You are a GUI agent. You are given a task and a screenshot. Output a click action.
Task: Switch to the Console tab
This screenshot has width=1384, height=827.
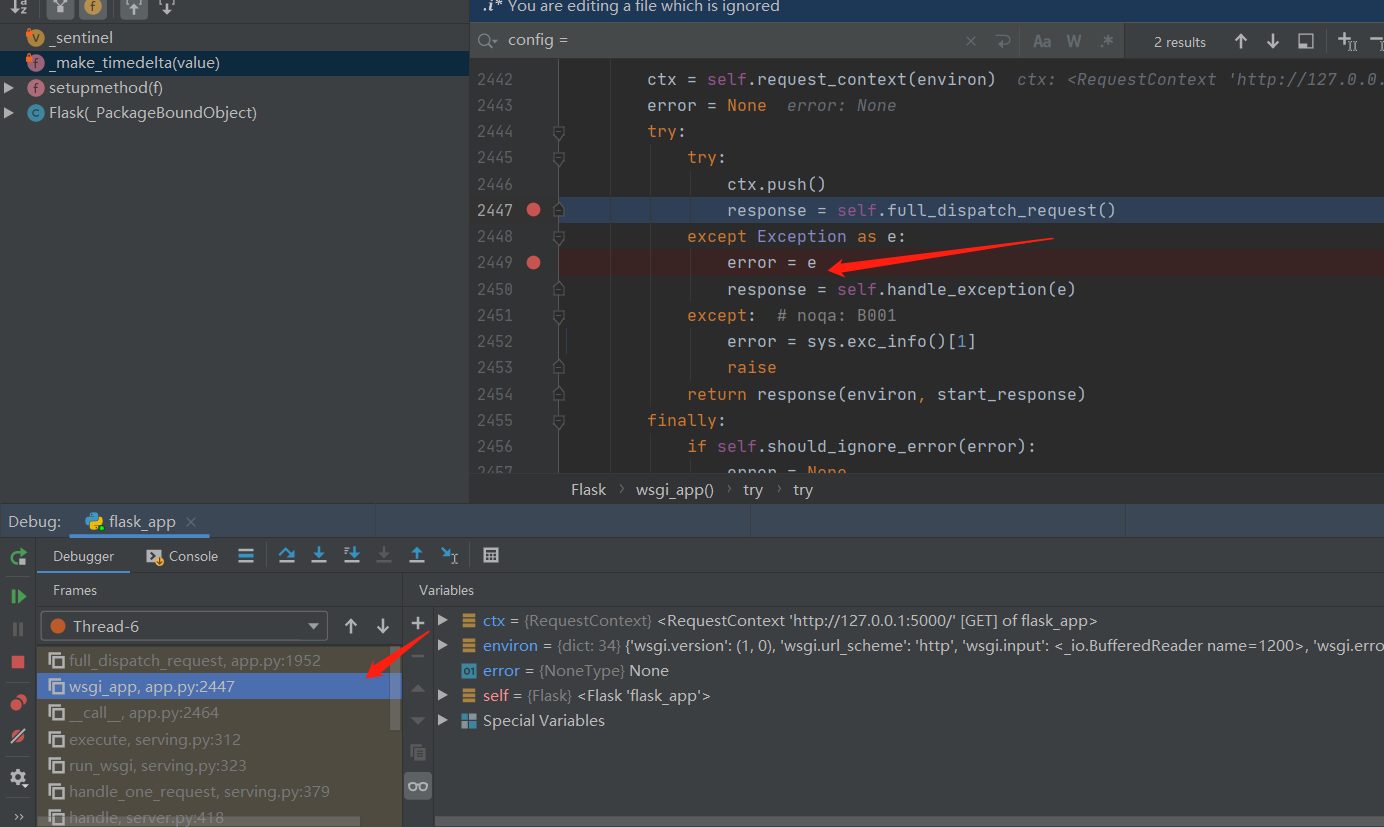(x=182, y=556)
